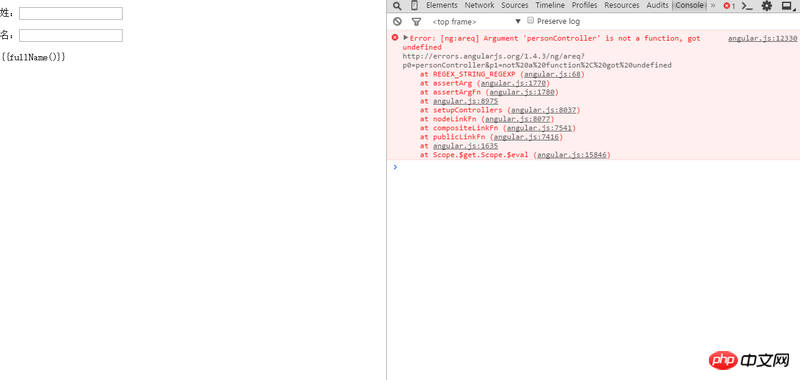Expand the error message disclosure triangle
Image resolution: width=800 pixels, height=380 pixels.
406,38
